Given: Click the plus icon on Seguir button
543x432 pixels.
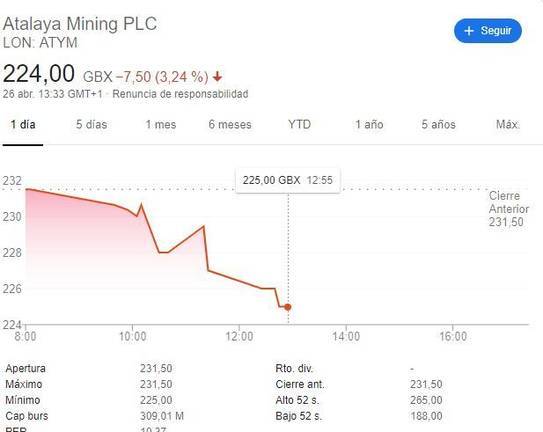Looking at the screenshot, I should 469,31.
